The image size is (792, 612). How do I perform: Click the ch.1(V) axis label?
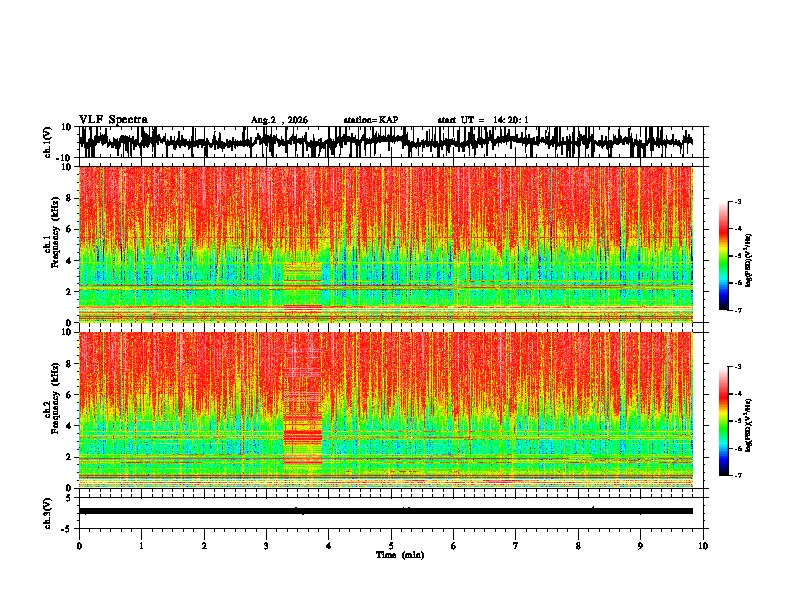coord(48,142)
